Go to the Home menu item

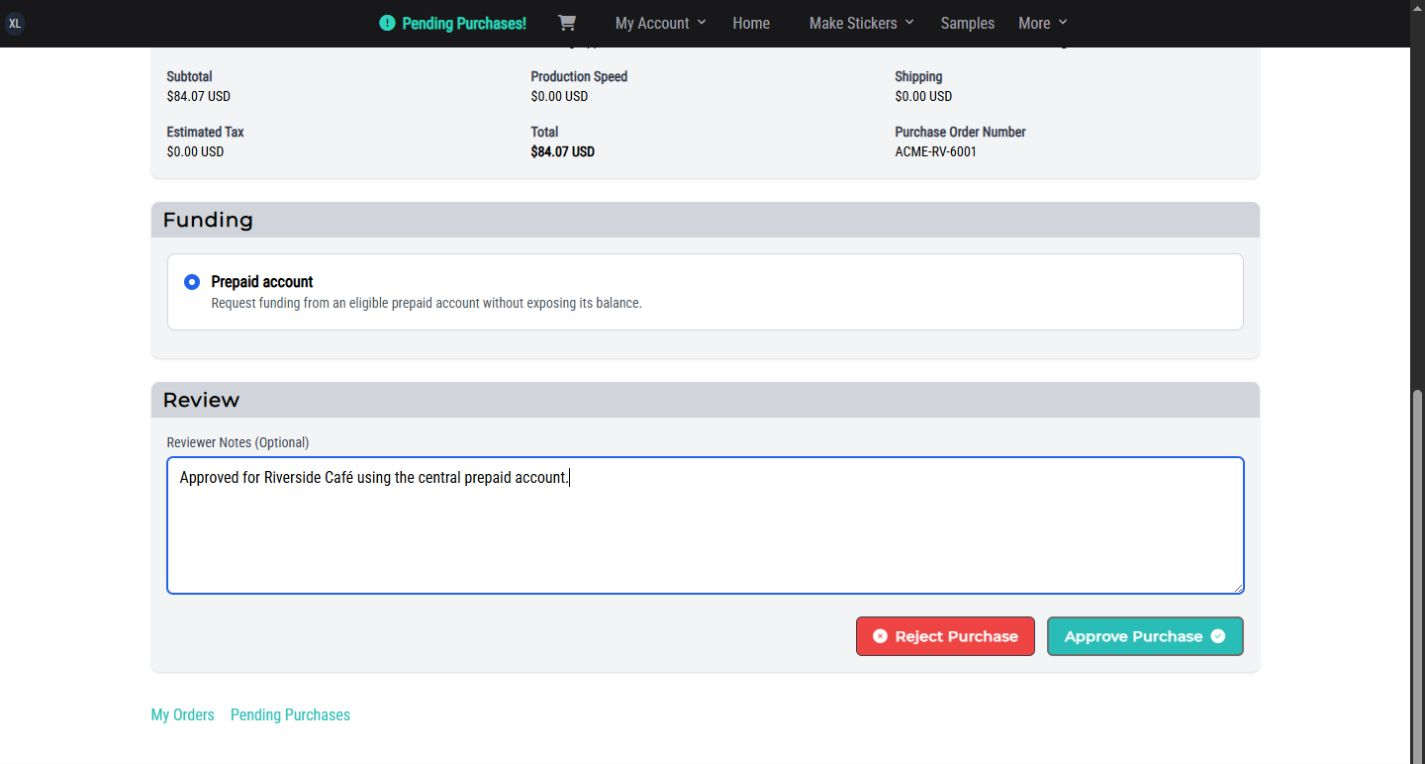point(751,23)
